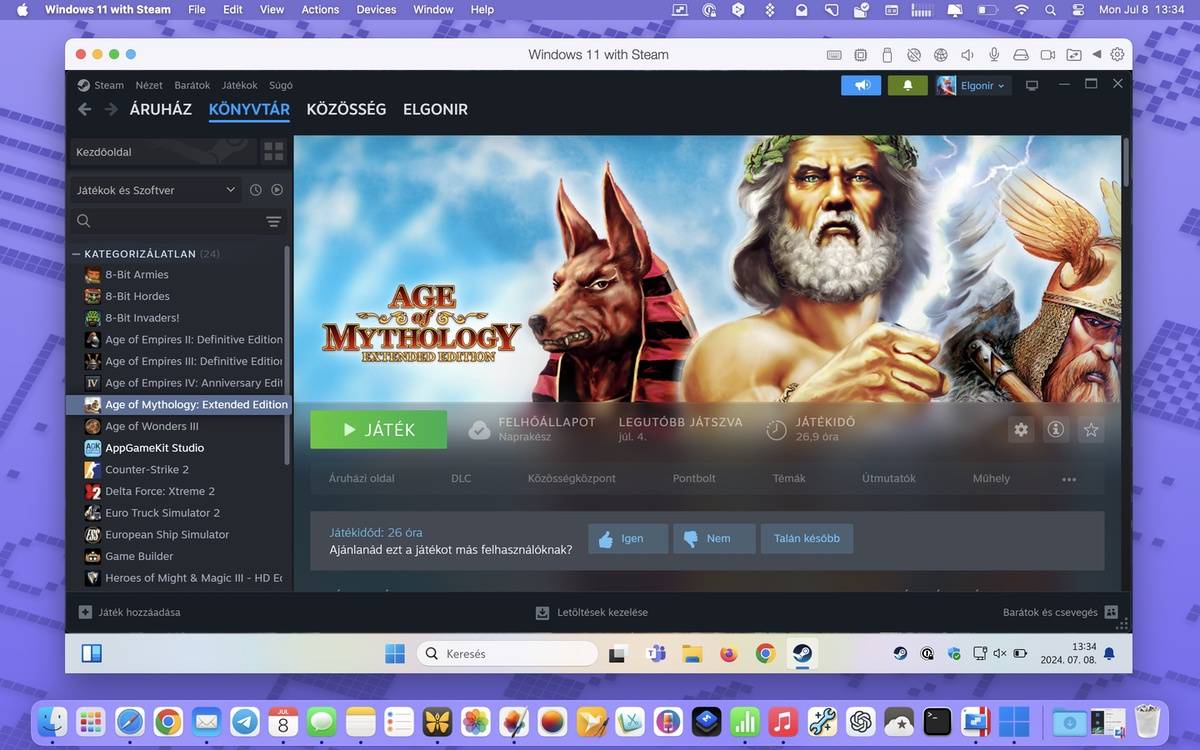
Task: Open the Súgó menu
Action: coord(281,85)
